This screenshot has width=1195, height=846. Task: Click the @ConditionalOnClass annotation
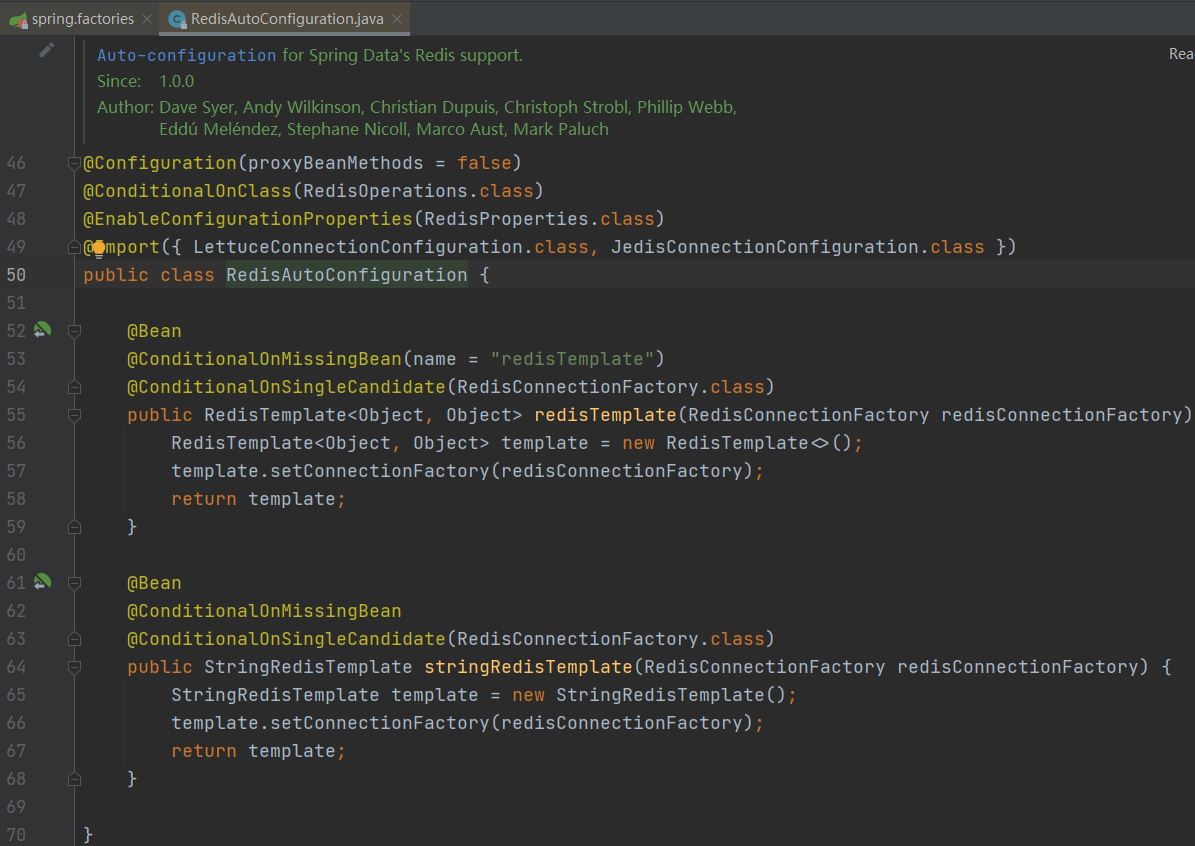pyautogui.click(x=187, y=191)
